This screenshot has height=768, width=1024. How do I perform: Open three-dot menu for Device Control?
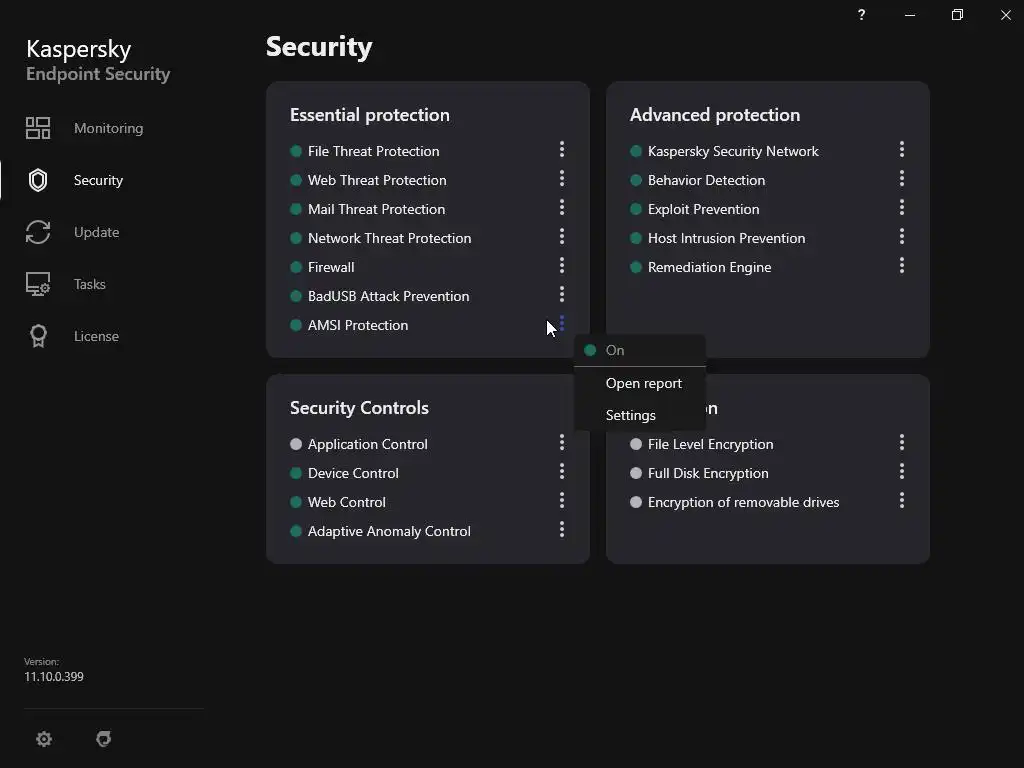click(562, 472)
